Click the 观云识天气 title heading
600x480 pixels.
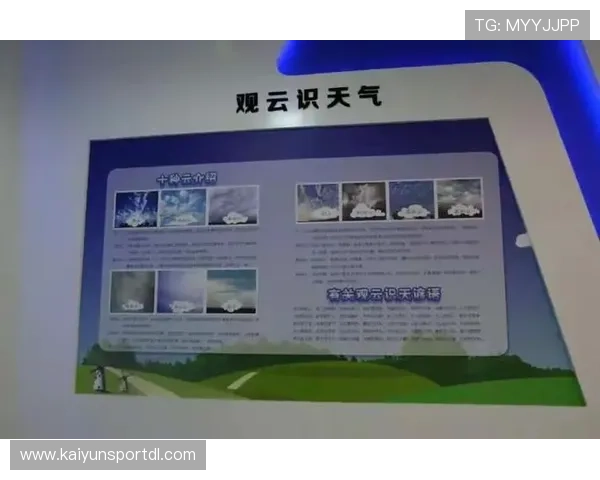308,99
